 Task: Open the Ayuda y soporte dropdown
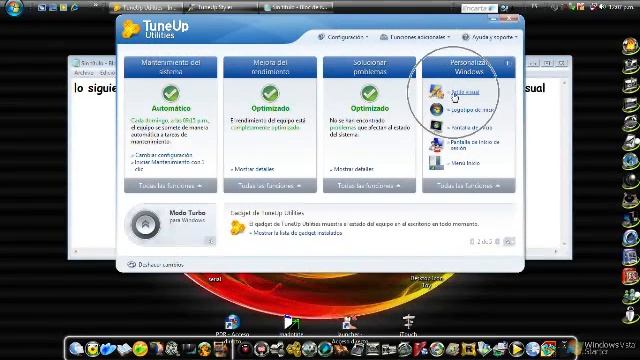490,37
